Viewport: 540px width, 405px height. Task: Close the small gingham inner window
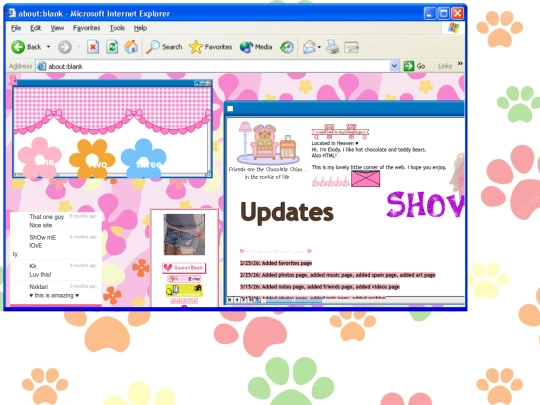coord(208,83)
